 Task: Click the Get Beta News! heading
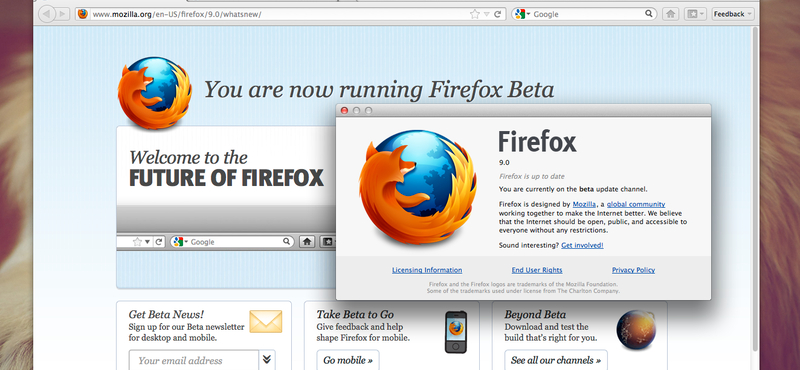(166, 314)
